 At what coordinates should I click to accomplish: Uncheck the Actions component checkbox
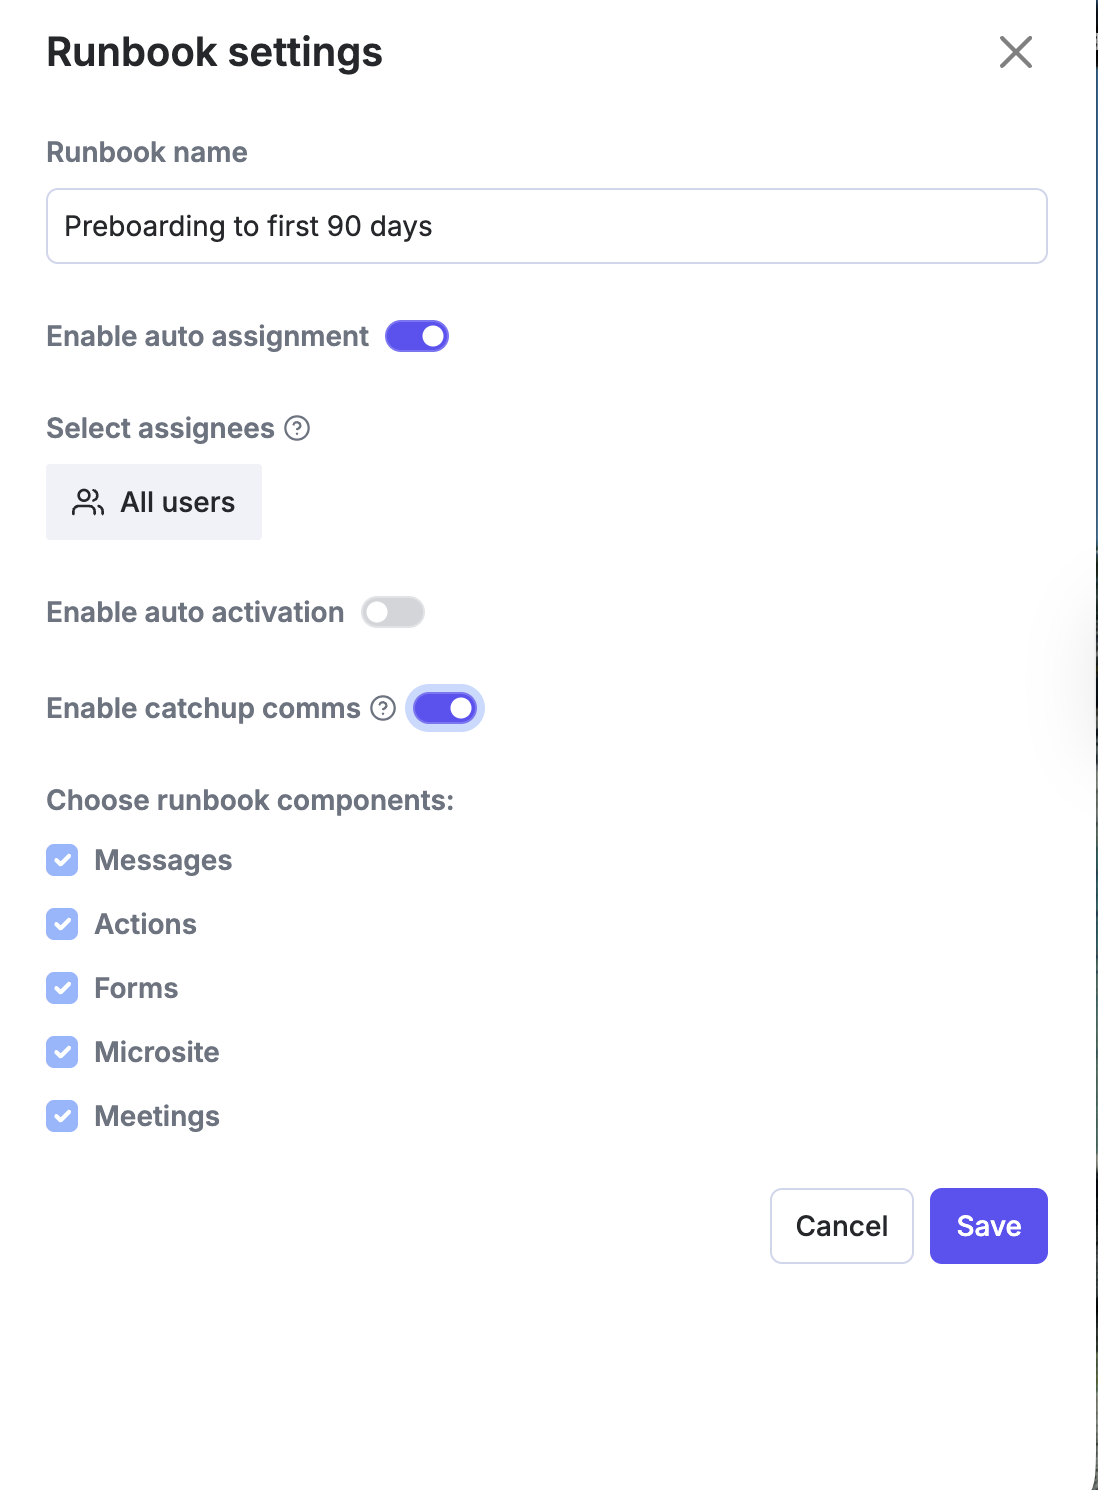[x=62, y=924]
